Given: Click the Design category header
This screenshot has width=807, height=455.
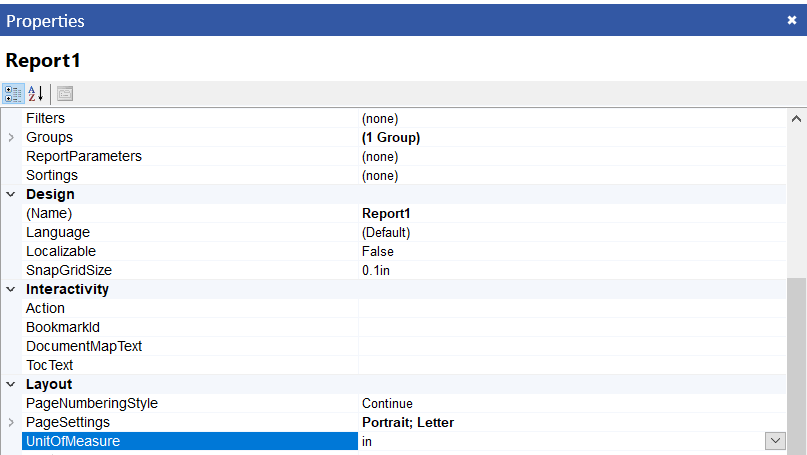Looking at the screenshot, I should click(x=50, y=195).
